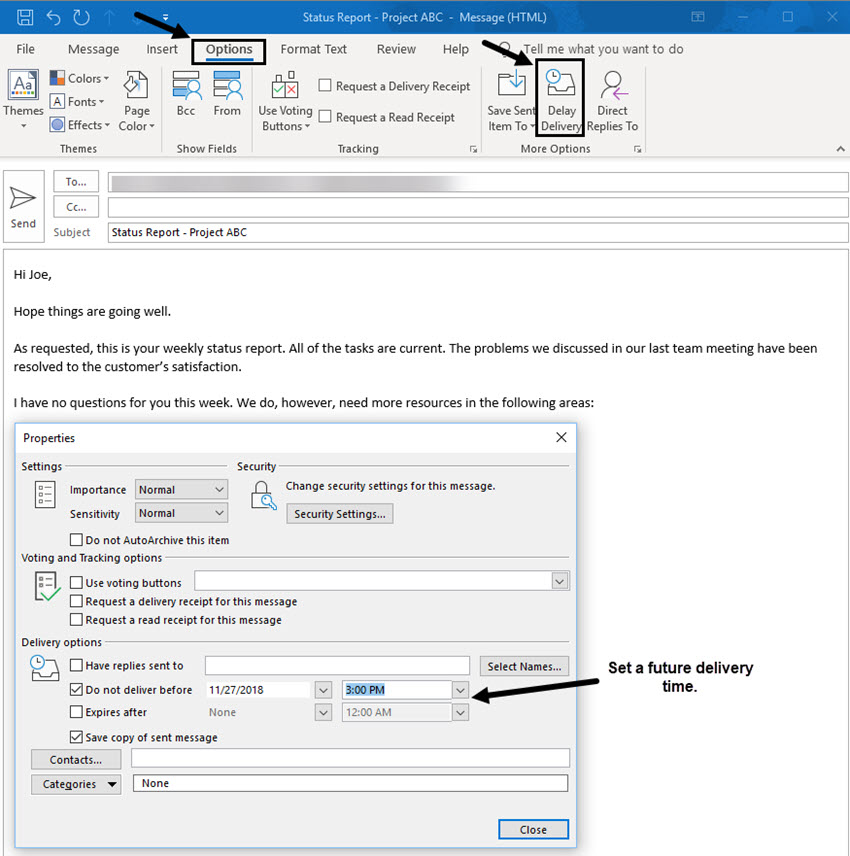The image size is (850, 856).
Task: Open the Themes gallery
Action: 22,97
